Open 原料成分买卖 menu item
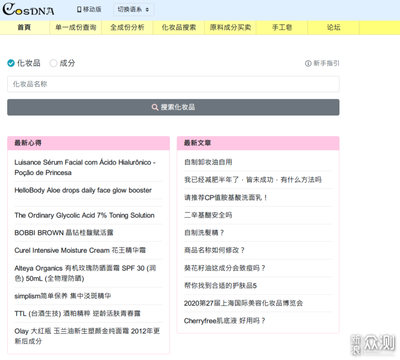The image size is (400, 360). tap(230, 27)
